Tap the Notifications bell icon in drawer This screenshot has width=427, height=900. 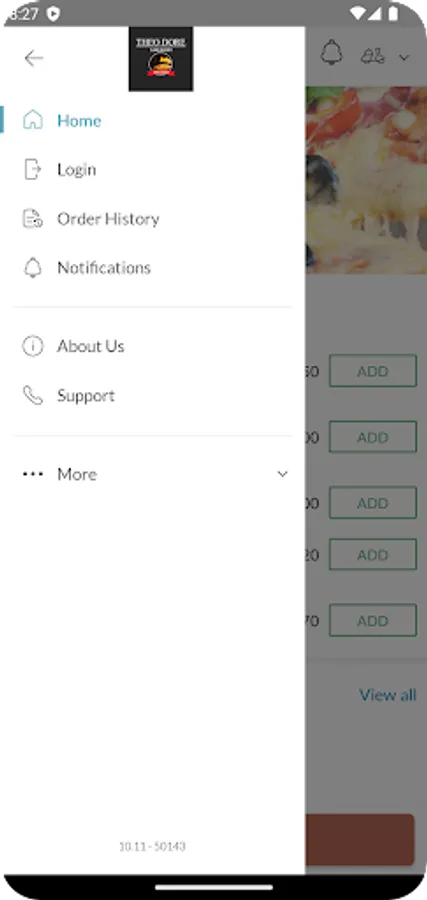tap(33, 268)
